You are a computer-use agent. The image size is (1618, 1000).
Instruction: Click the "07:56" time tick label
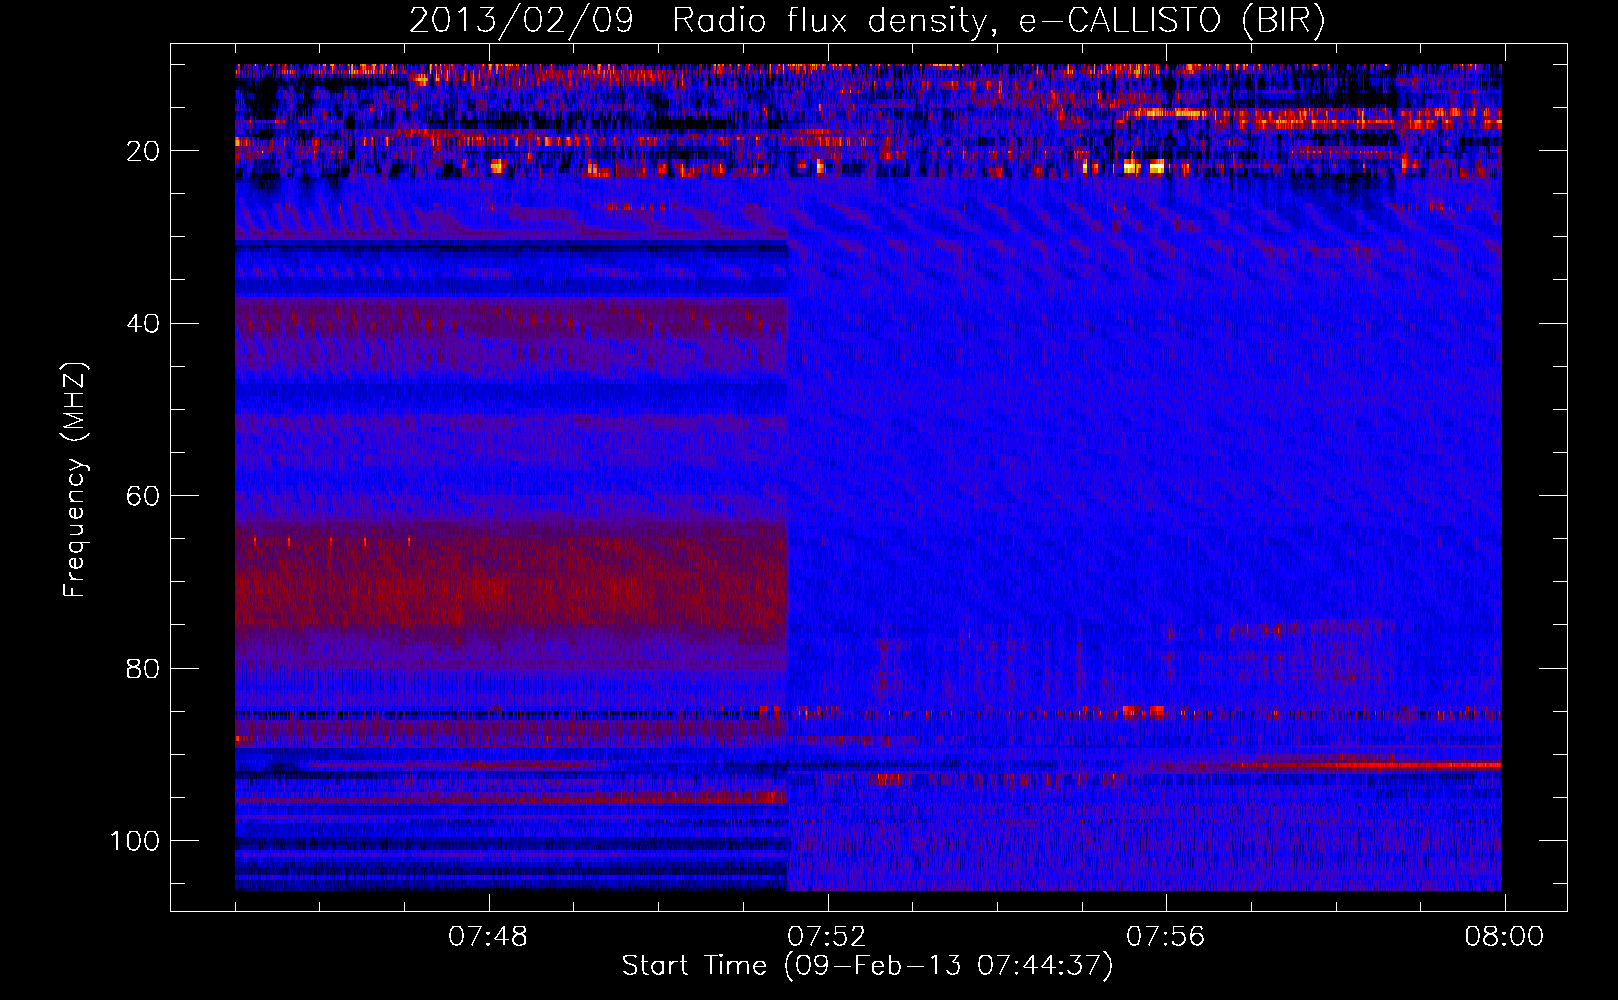[x=1166, y=937]
